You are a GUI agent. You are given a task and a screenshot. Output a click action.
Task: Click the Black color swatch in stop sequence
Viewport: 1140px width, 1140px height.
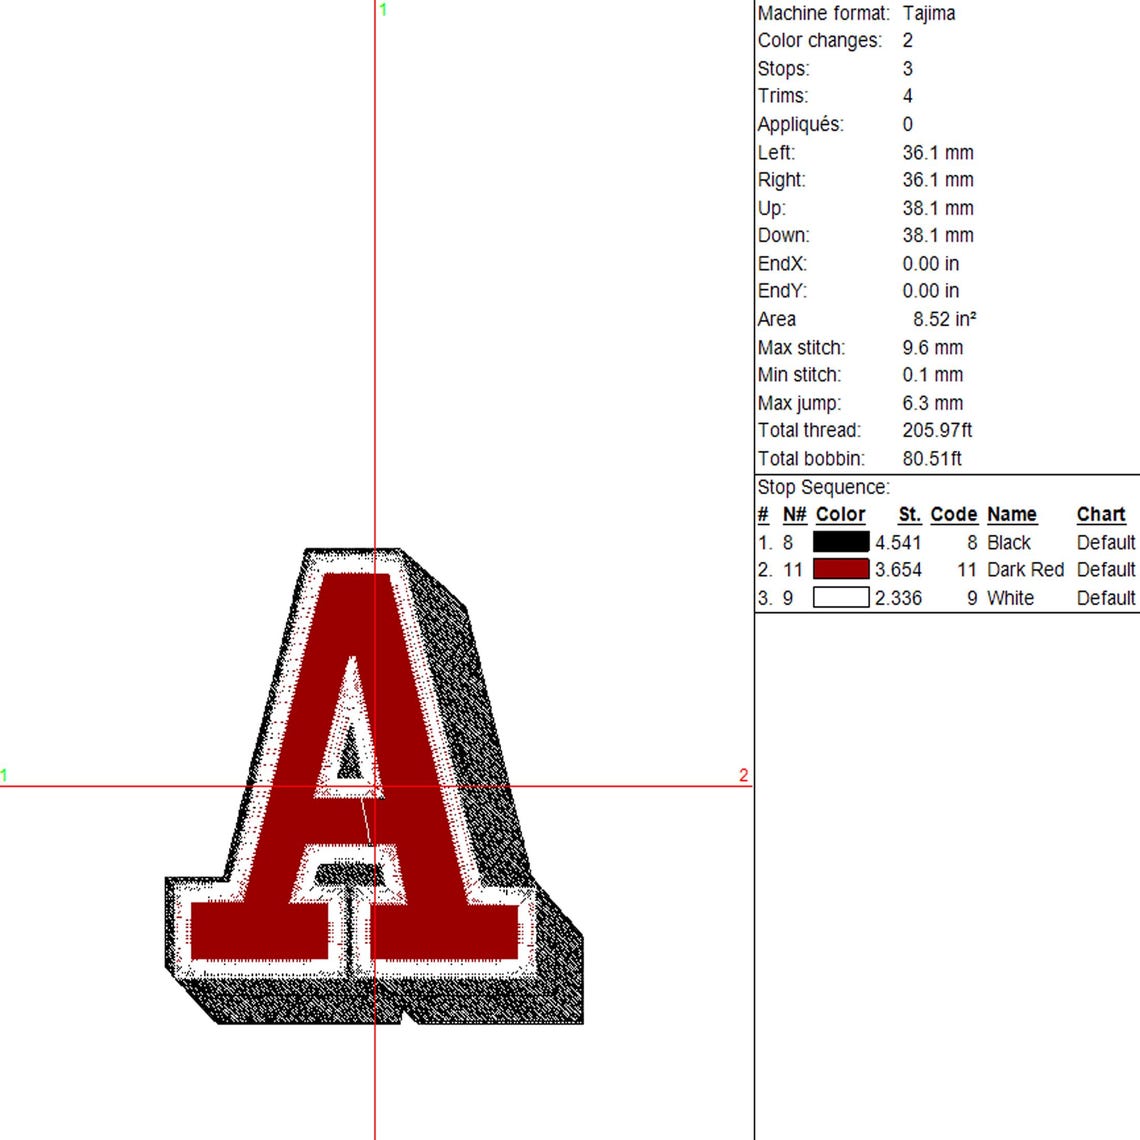840,542
